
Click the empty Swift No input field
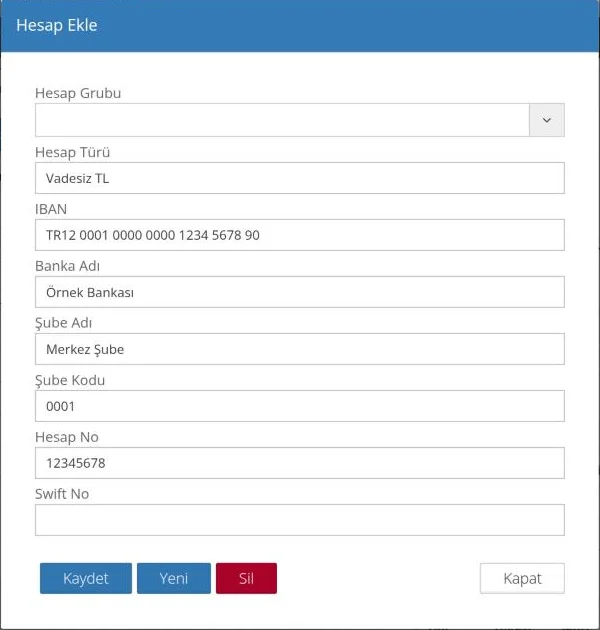click(x=300, y=520)
